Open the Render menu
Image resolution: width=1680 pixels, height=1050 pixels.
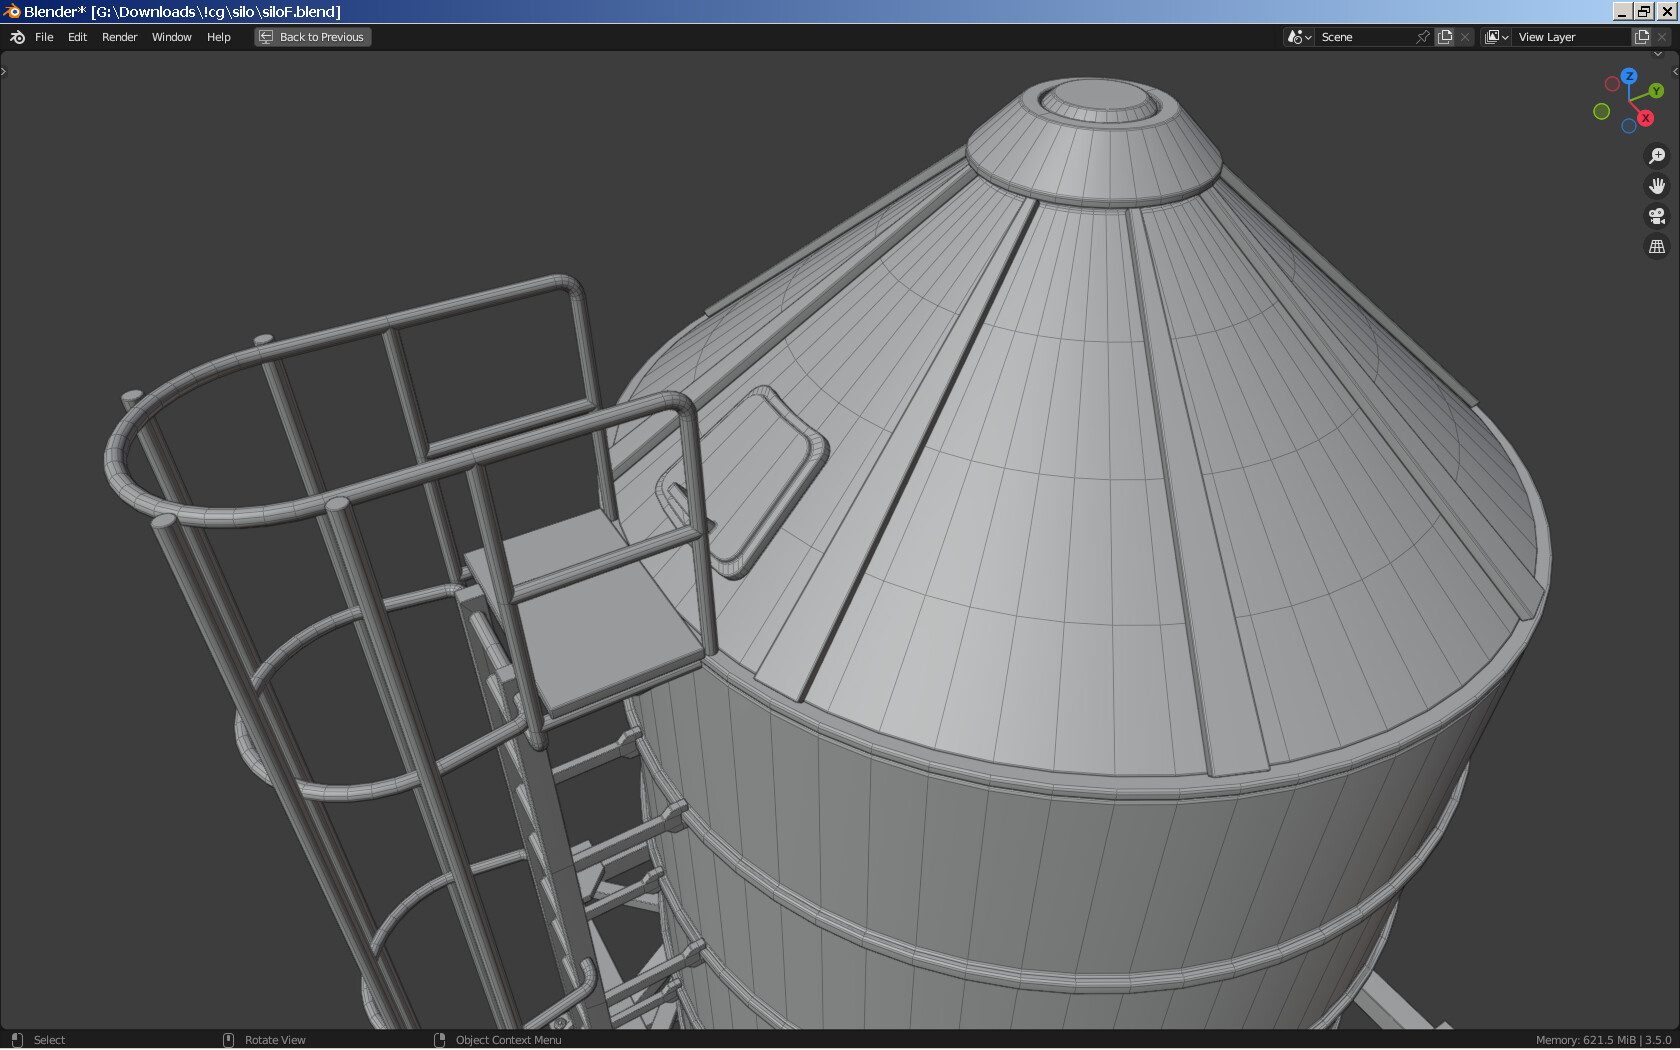tap(119, 37)
